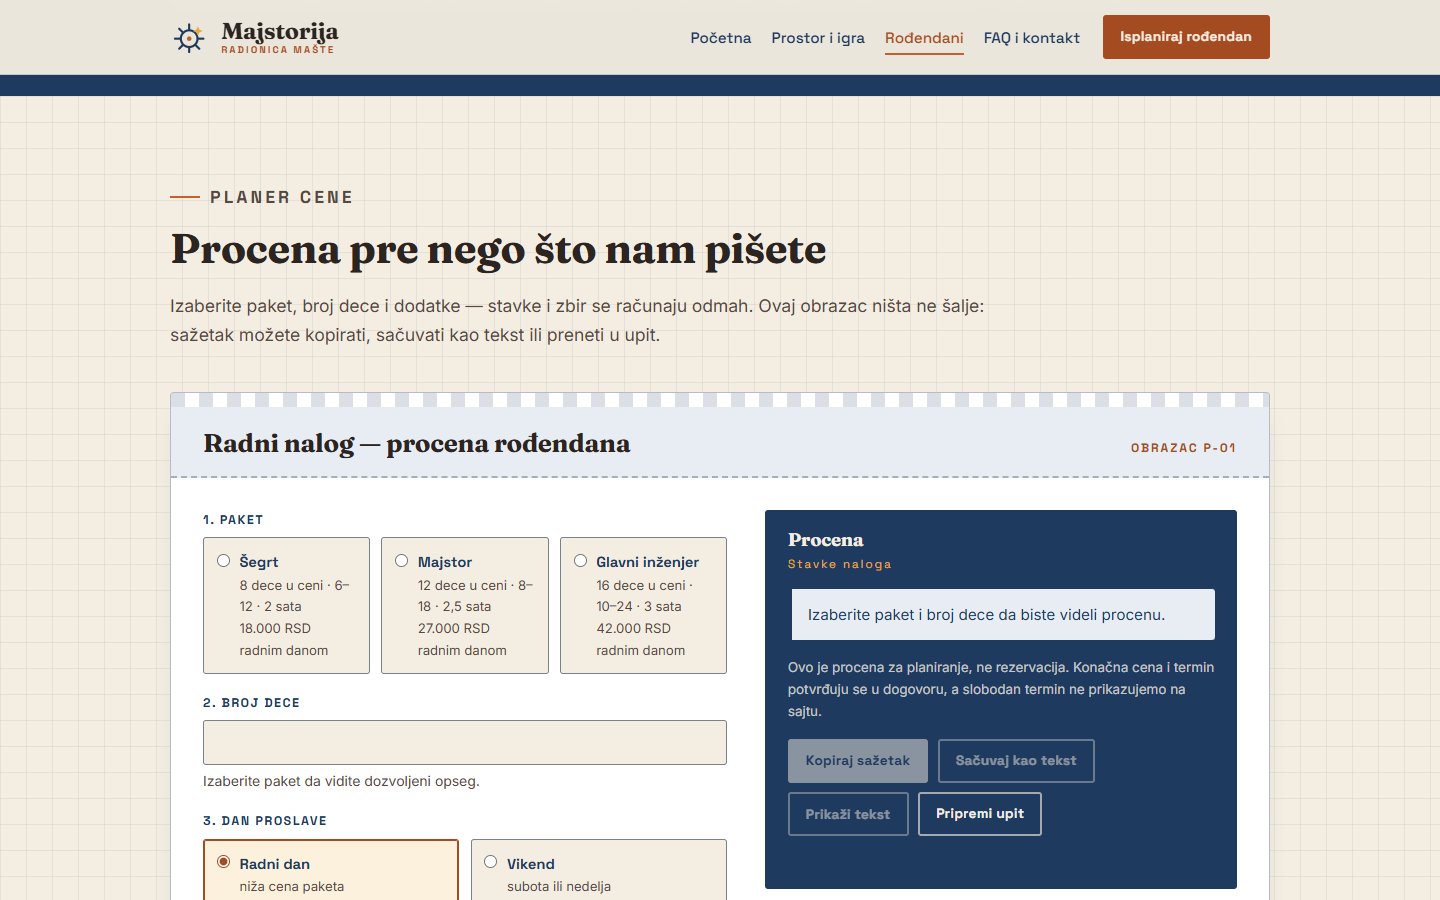1440x900 pixels.
Task: Click the 'OBRAZAC P-01' label
Action: (x=1184, y=448)
